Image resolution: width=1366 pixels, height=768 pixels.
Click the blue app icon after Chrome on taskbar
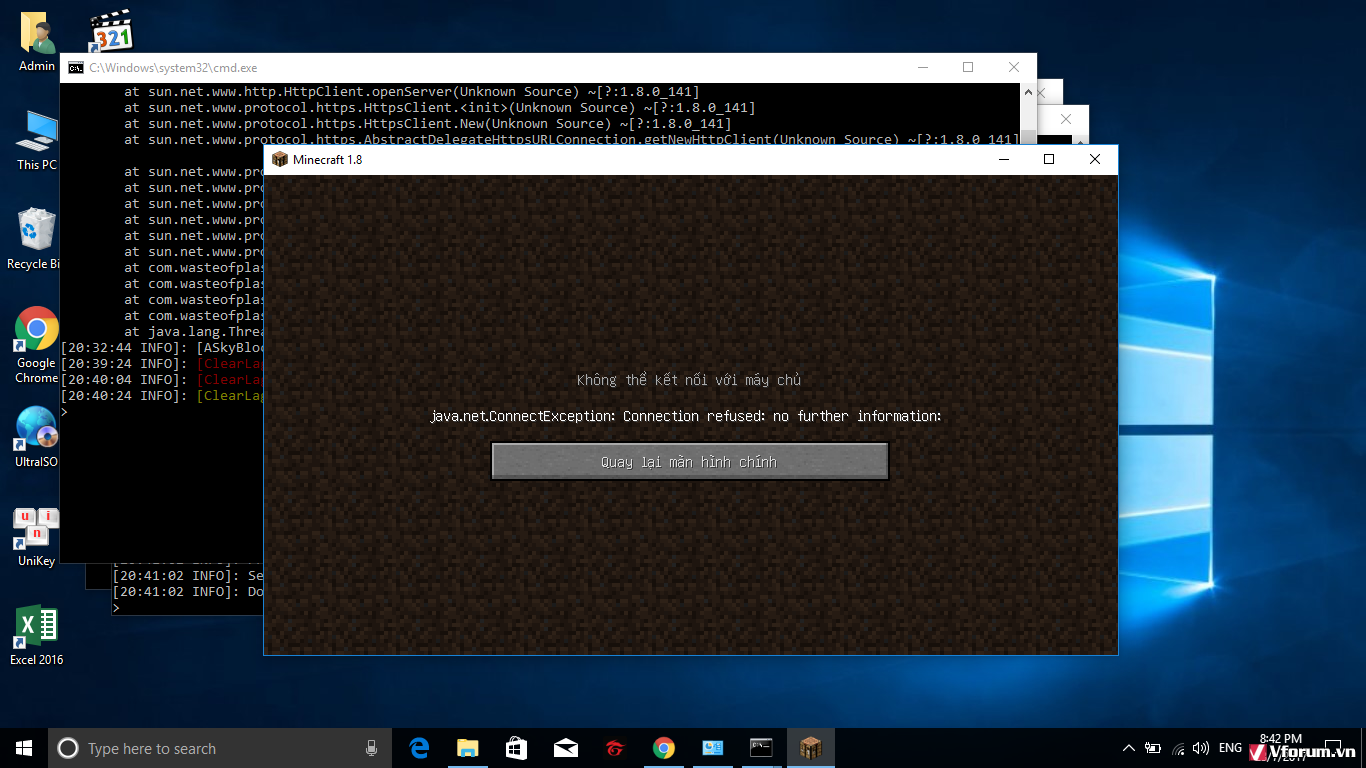(x=712, y=748)
